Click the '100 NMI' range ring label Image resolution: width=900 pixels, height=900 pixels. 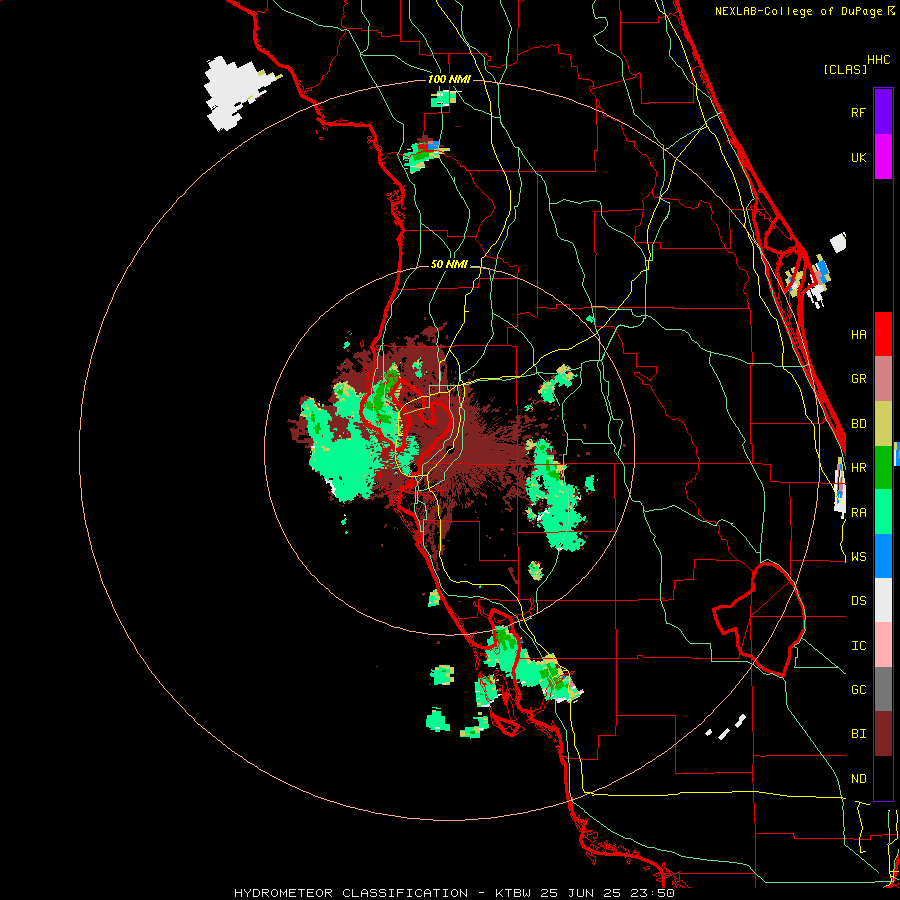[x=449, y=79]
